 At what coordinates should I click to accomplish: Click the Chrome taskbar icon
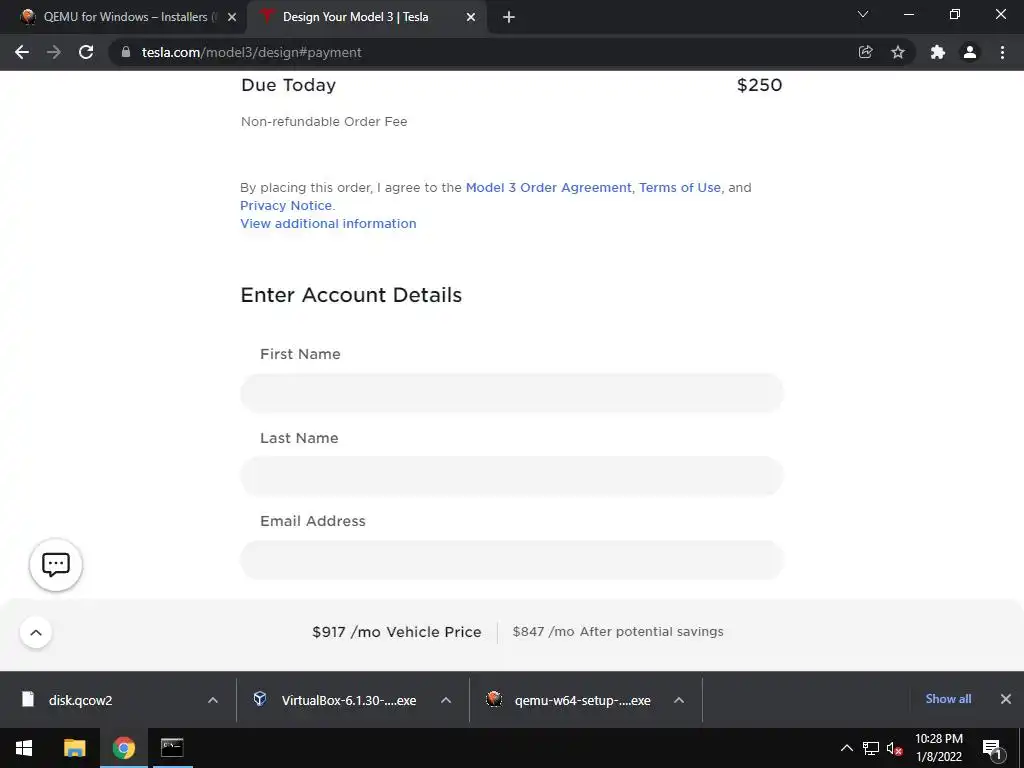[x=123, y=748]
